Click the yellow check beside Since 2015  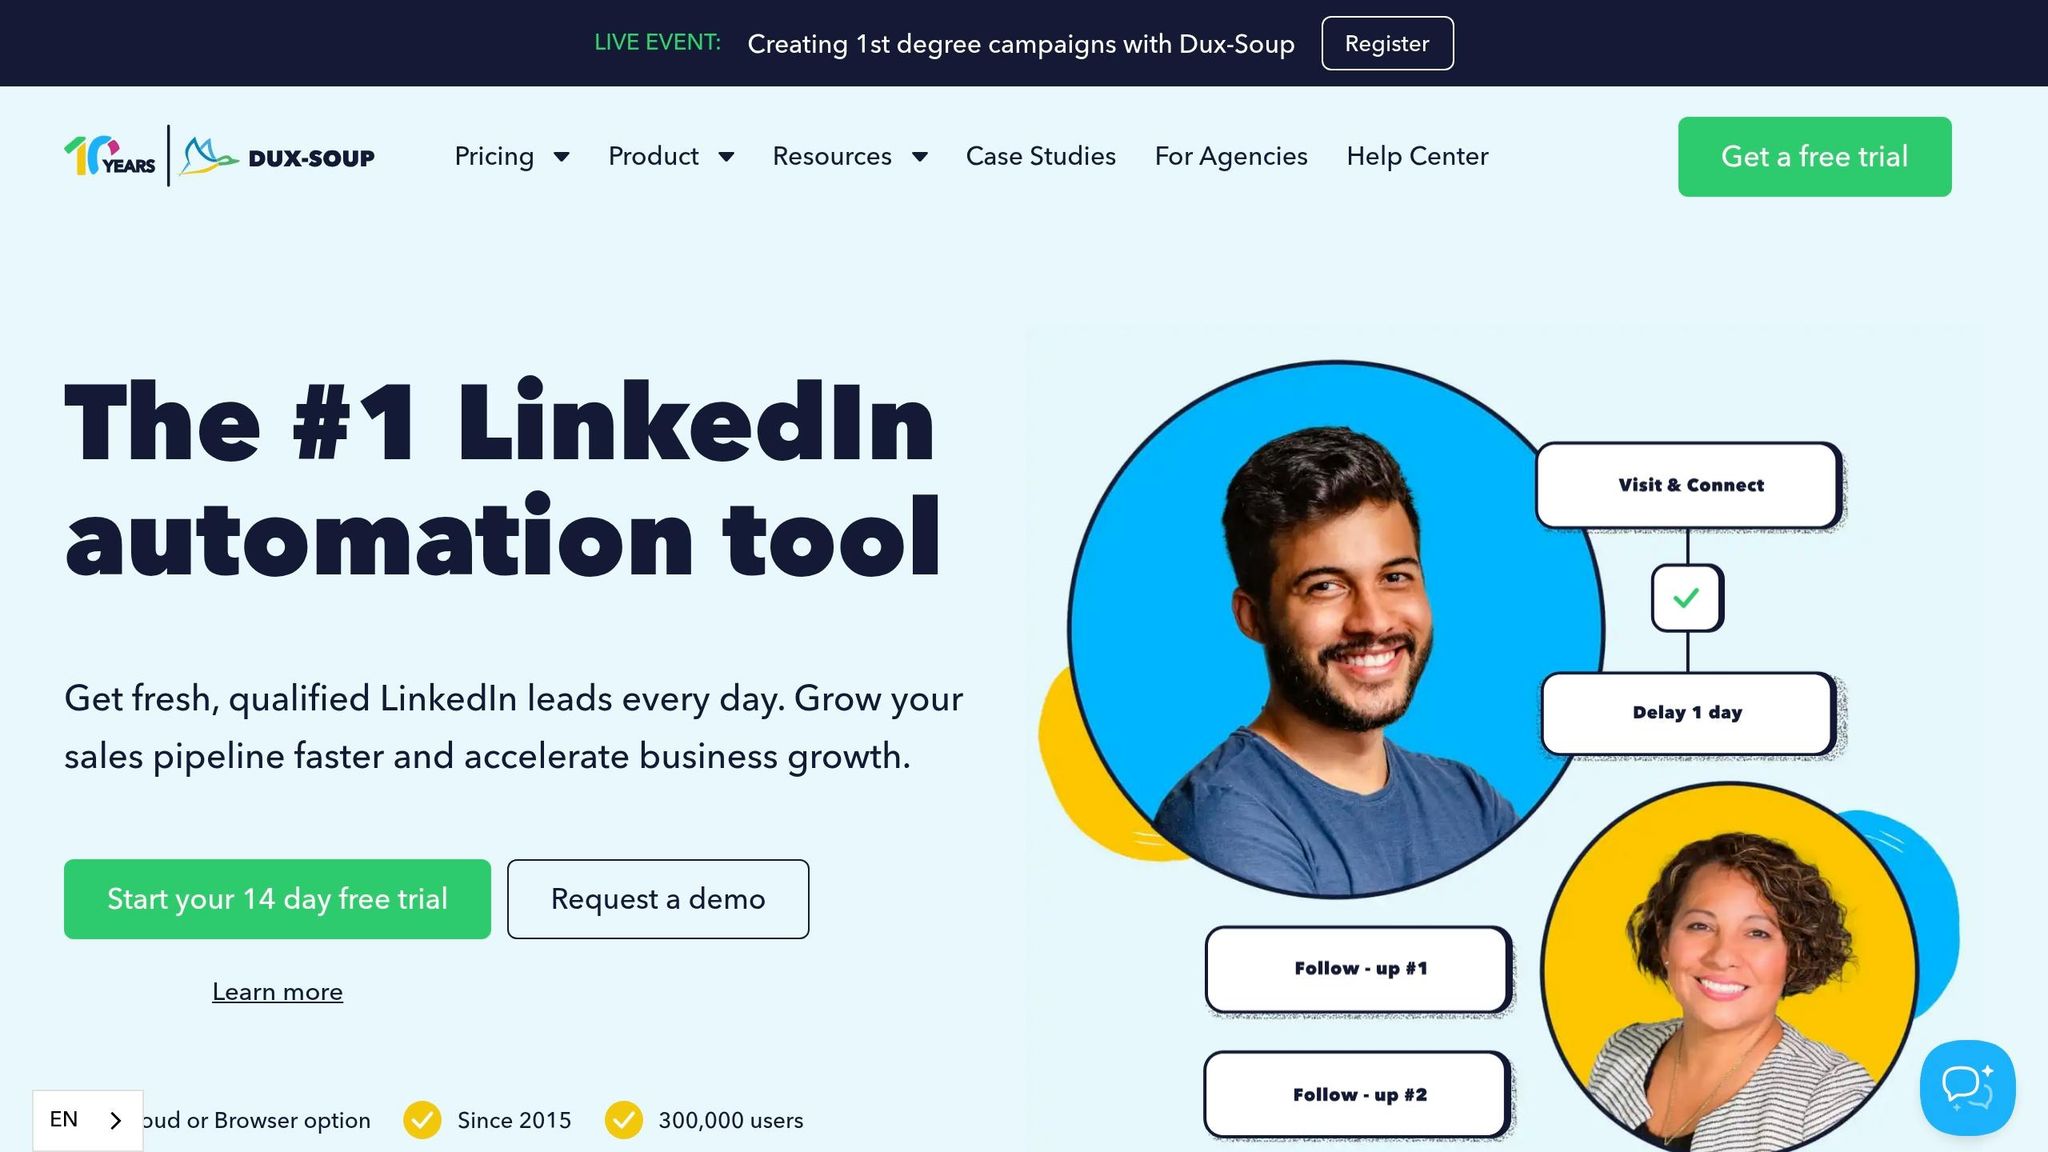click(422, 1120)
